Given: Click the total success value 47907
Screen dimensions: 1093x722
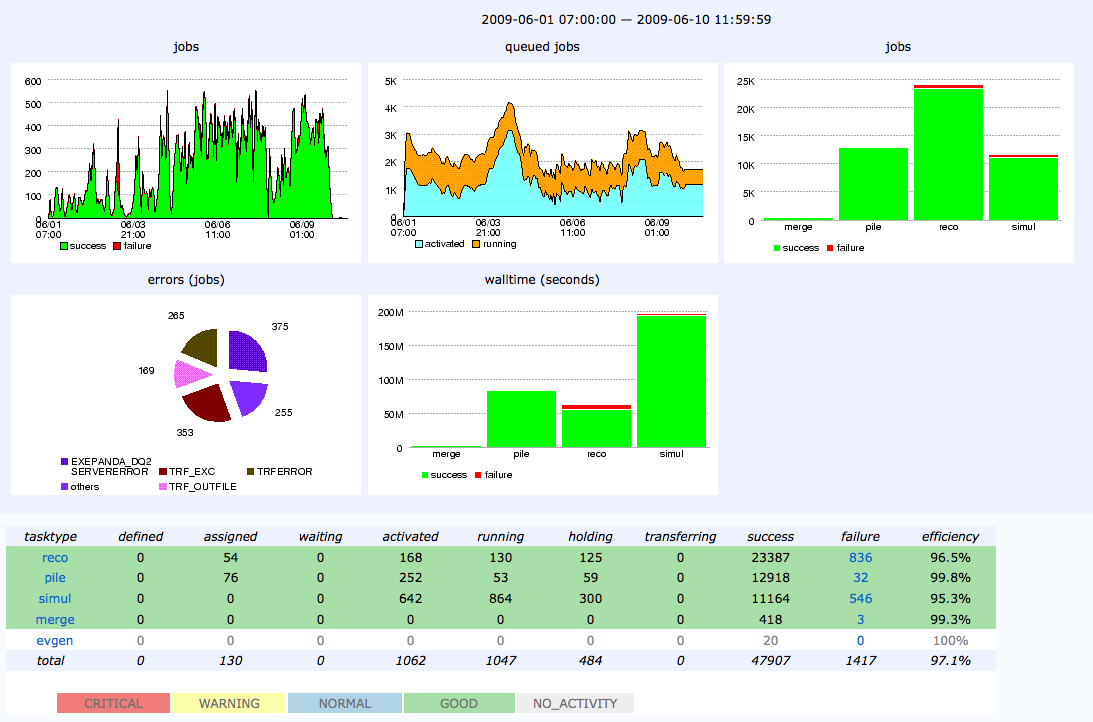Looking at the screenshot, I should [770, 661].
